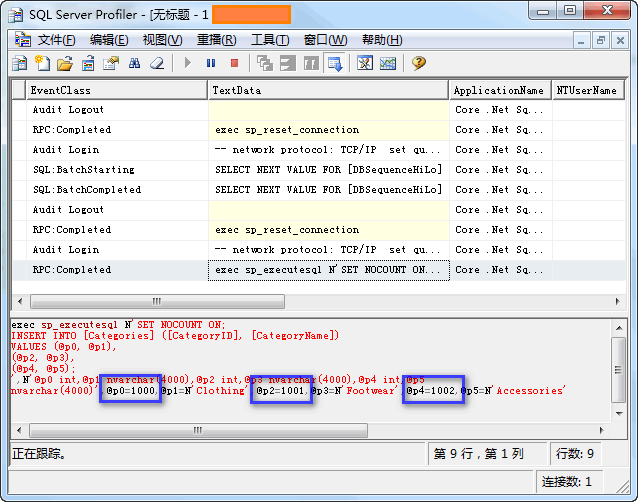
Task: Click the '连接数: 1' status entry
Action: pyautogui.click(x=566, y=482)
